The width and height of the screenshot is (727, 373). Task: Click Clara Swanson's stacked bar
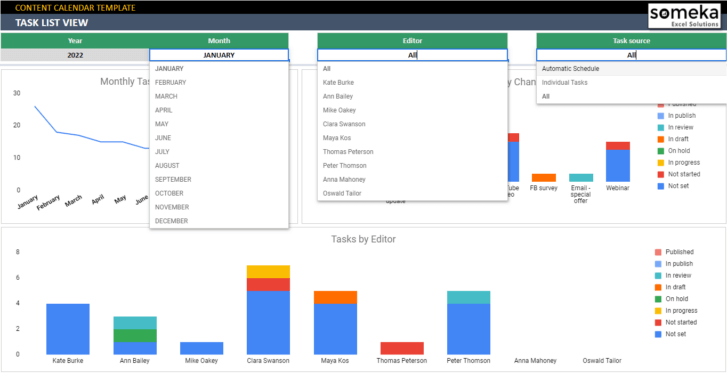tap(268, 310)
